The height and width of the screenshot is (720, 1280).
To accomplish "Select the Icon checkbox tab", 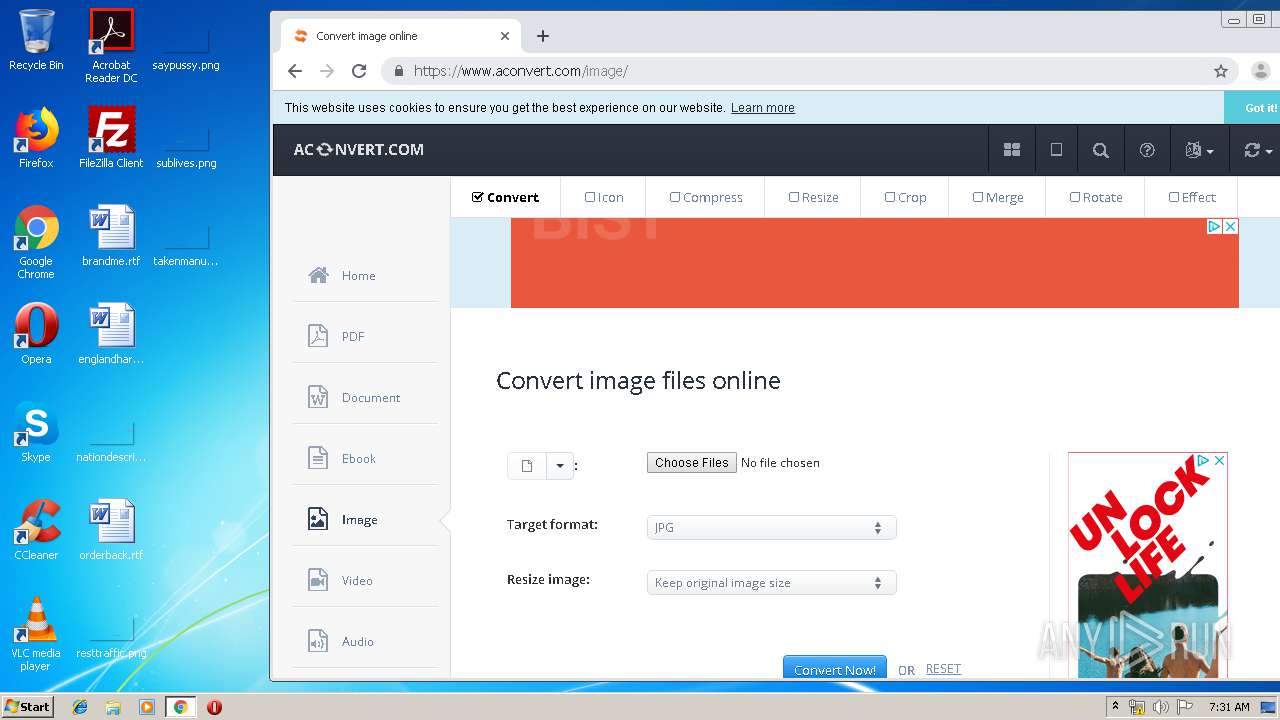I will point(604,197).
